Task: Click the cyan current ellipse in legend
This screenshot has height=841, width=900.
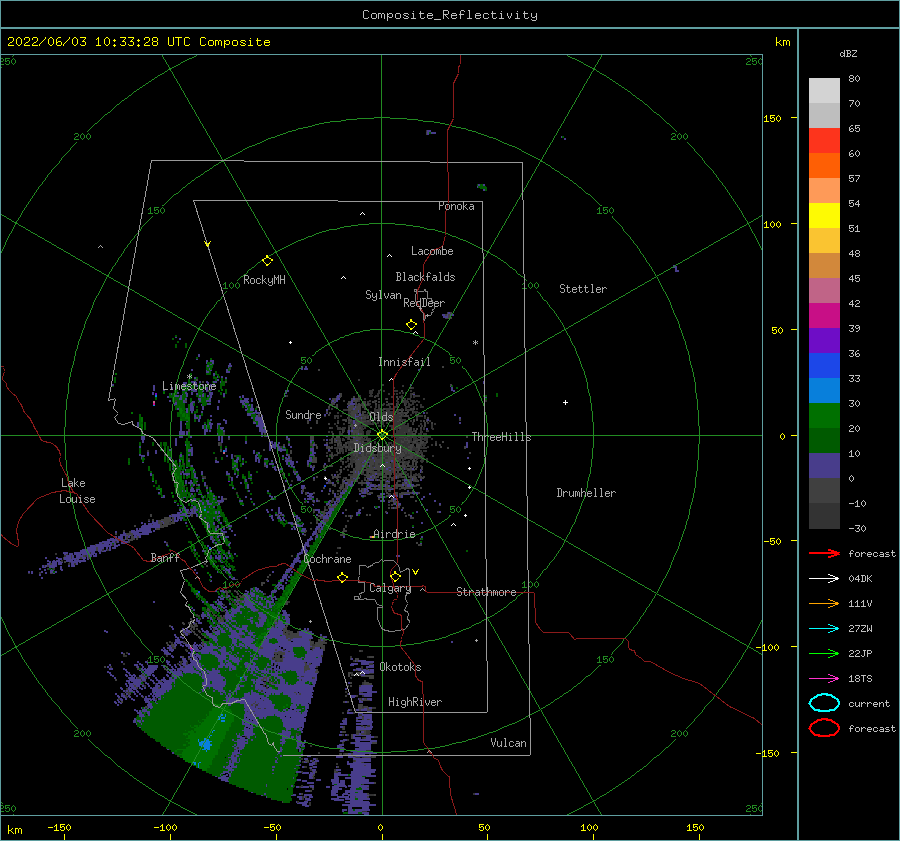Action: [x=824, y=703]
